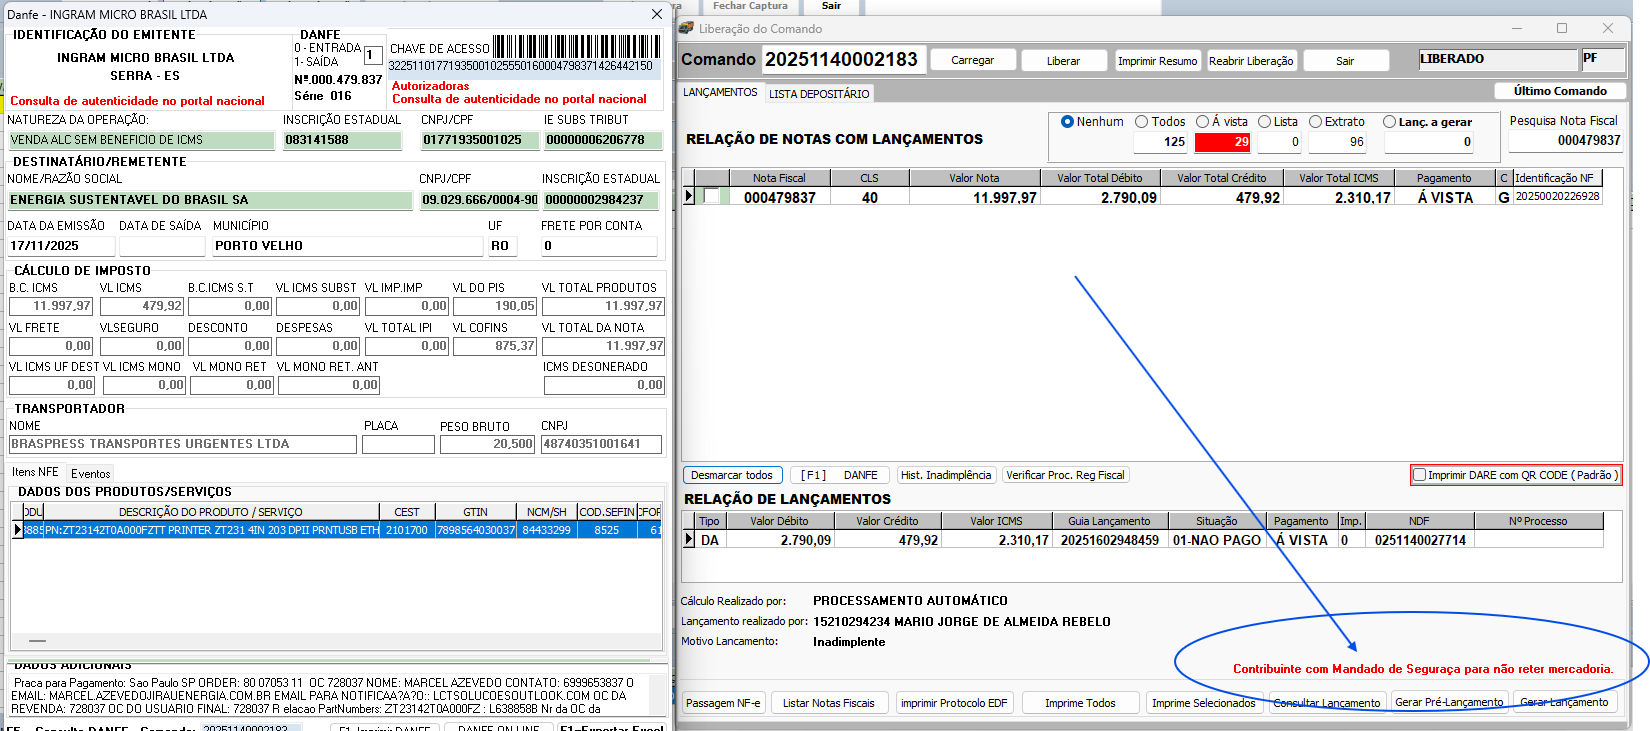1650x731 pixels.
Task: Click Desmarcar todos
Action: [x=731, y=475]
